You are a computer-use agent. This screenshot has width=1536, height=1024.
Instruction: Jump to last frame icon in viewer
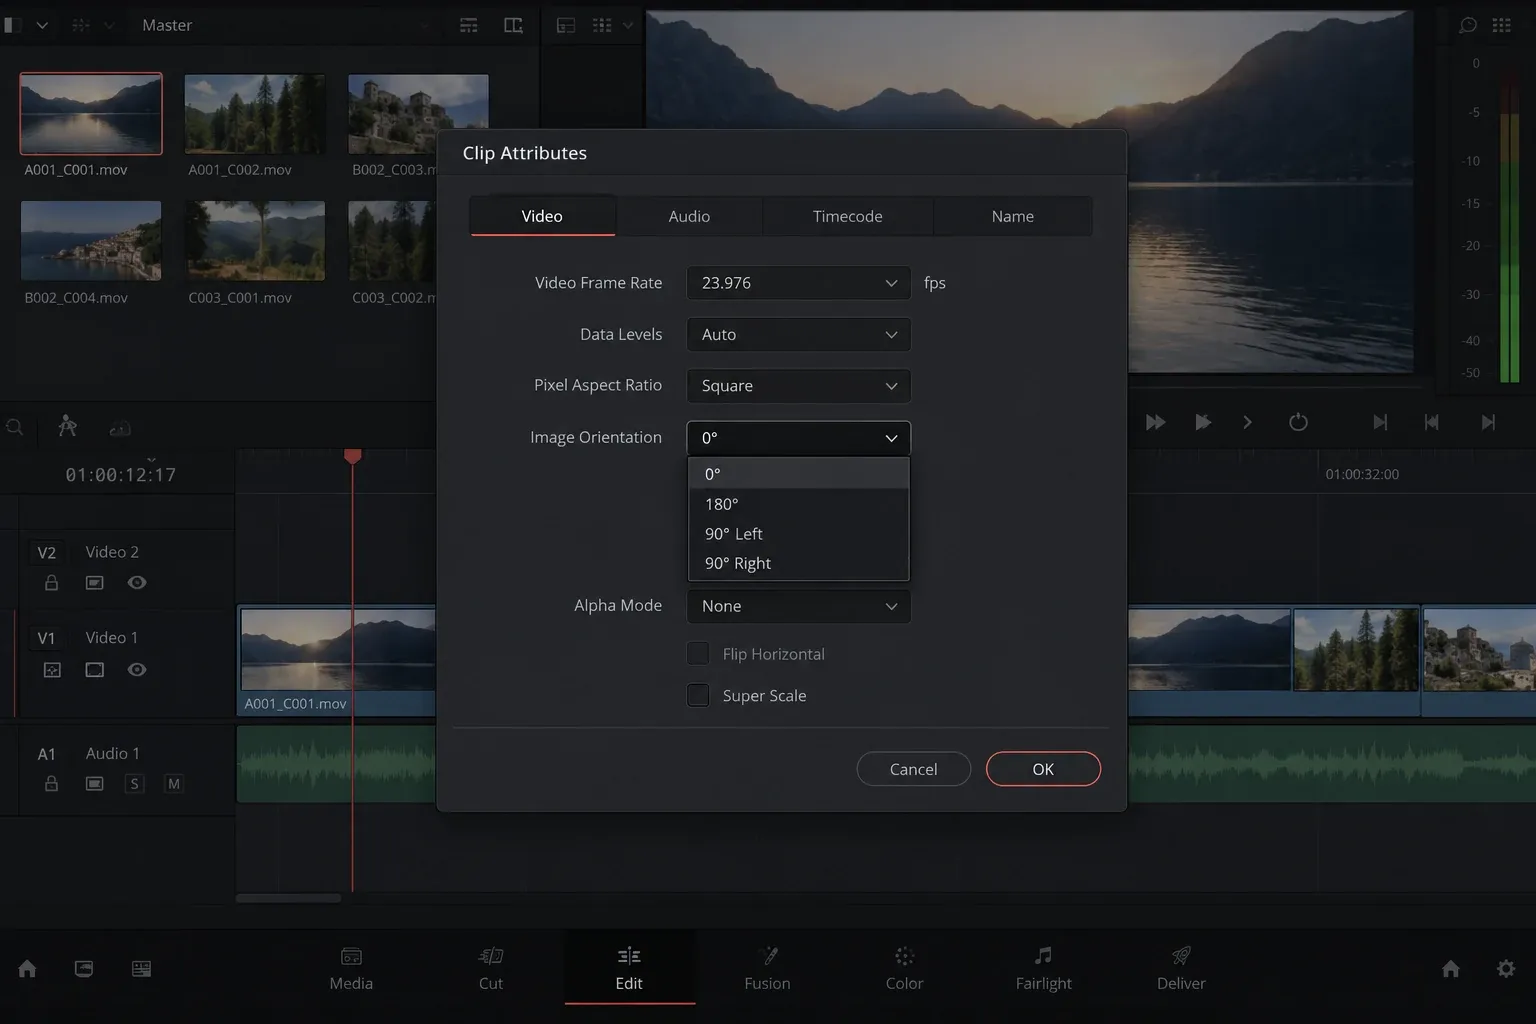tap(1488, 422)
